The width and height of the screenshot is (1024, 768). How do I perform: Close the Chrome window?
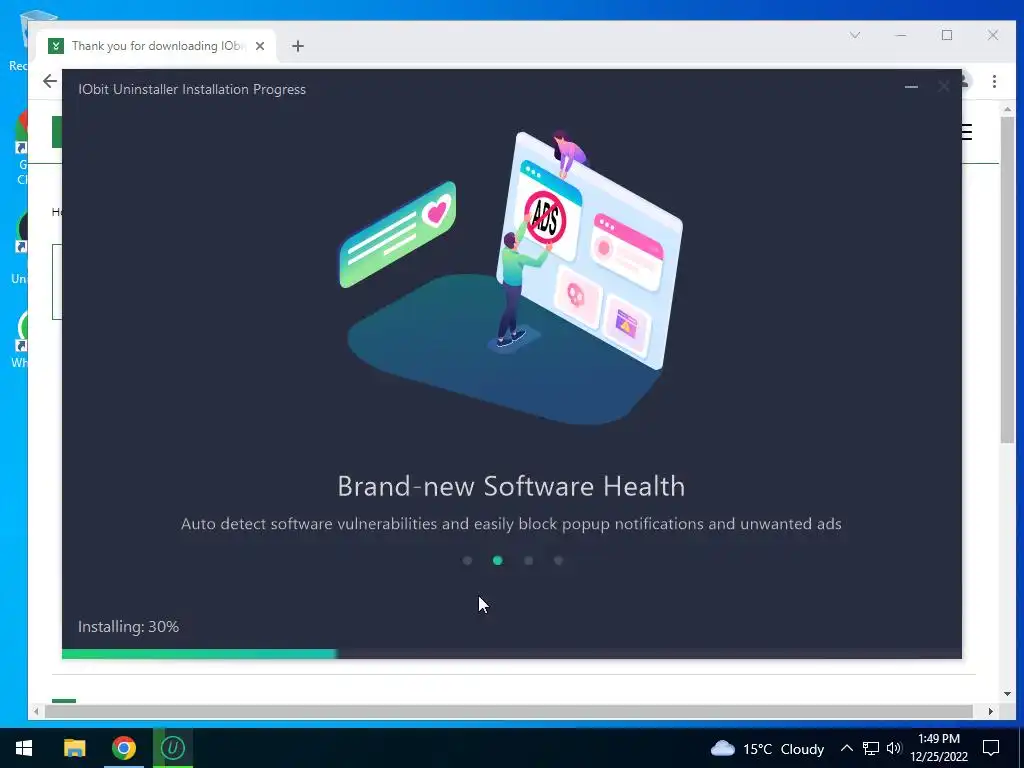993,35
